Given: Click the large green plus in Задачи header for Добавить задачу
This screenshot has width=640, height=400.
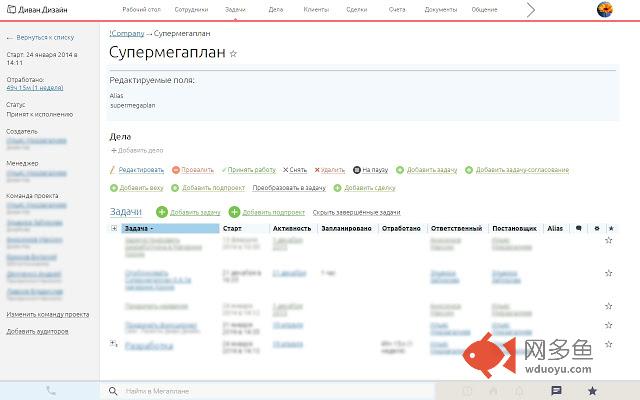Looking at the screenshot, I should (162, 212).
